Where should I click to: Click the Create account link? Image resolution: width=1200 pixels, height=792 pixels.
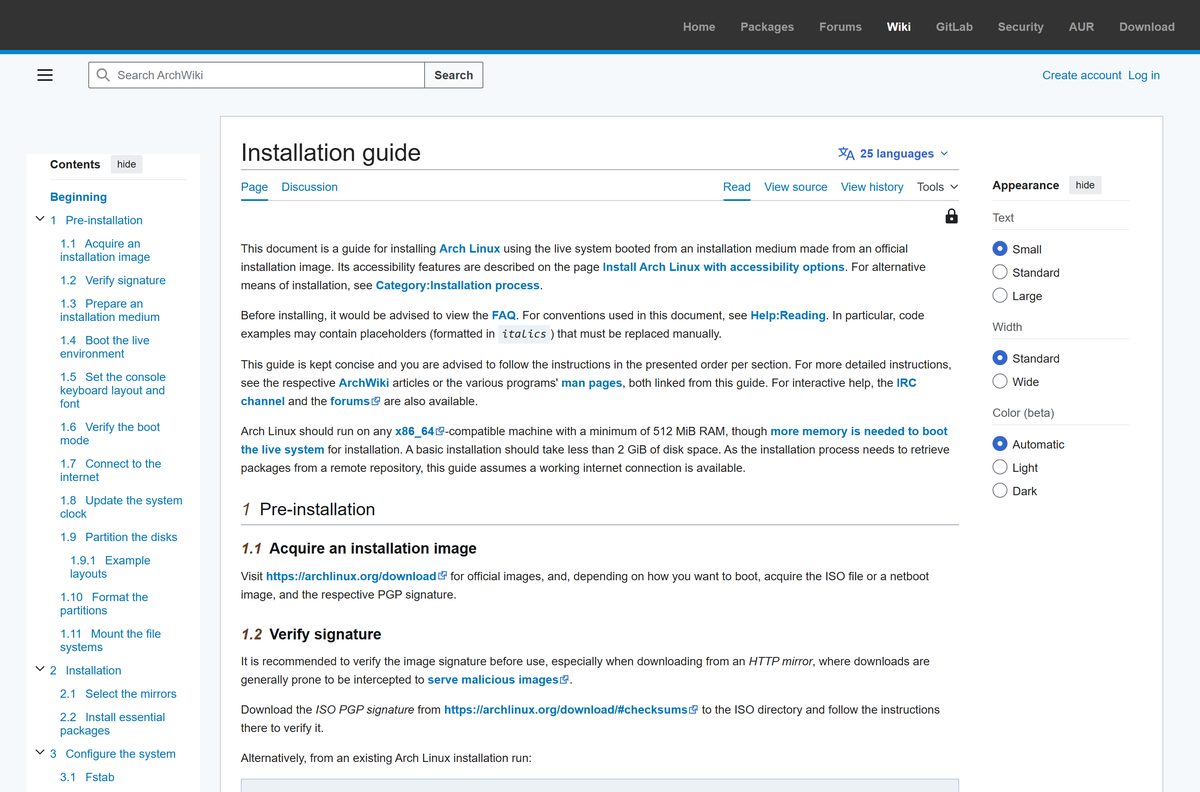1082,75
